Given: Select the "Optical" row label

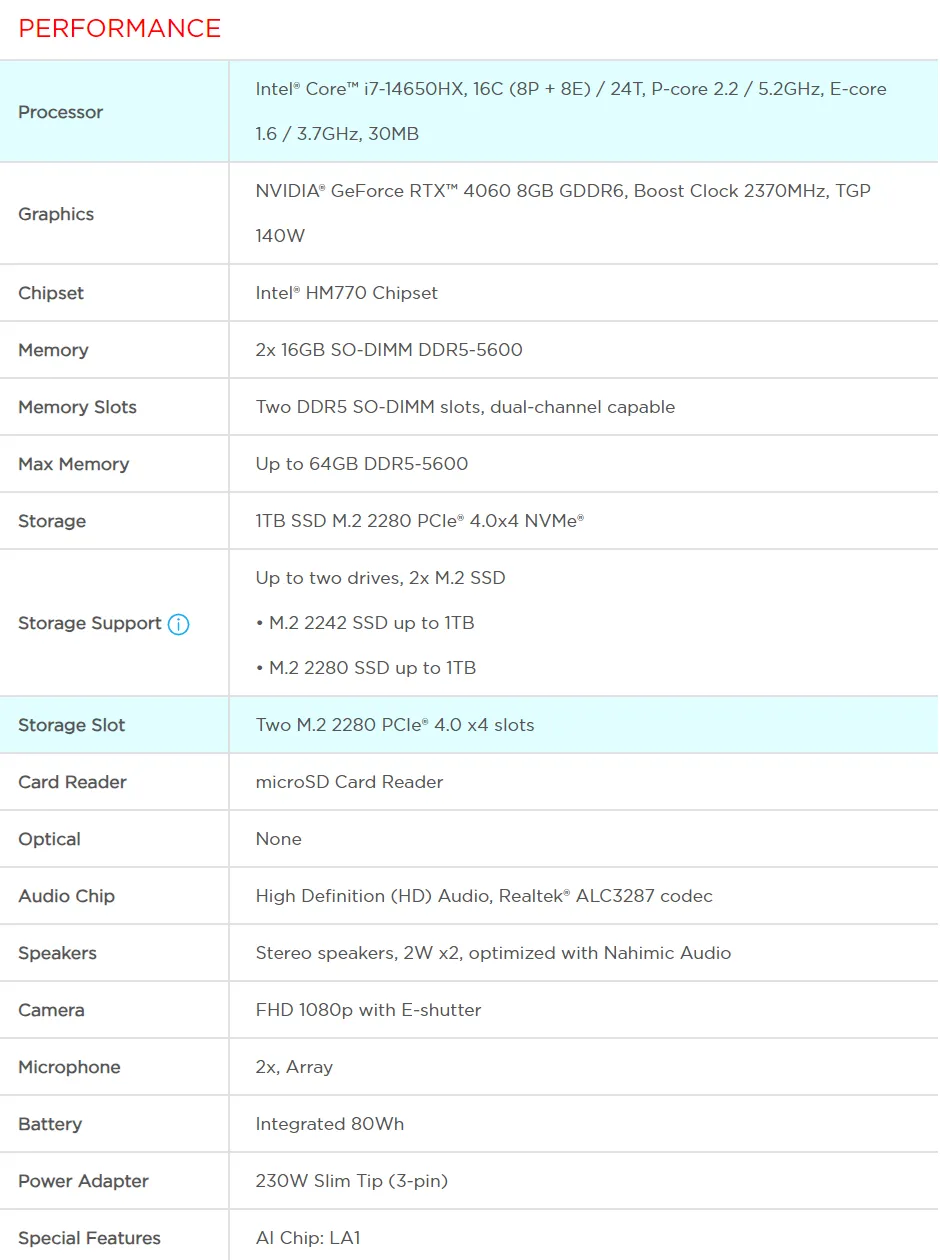Looking at the screenshot, I should (x=49, y=839).
